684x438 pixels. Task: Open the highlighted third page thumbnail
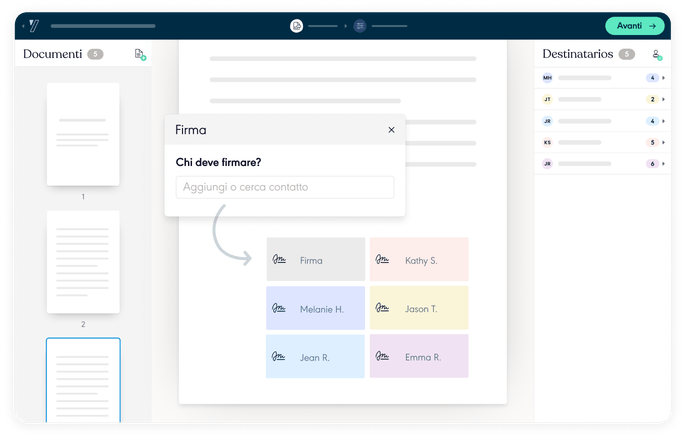tap(83, 380)
